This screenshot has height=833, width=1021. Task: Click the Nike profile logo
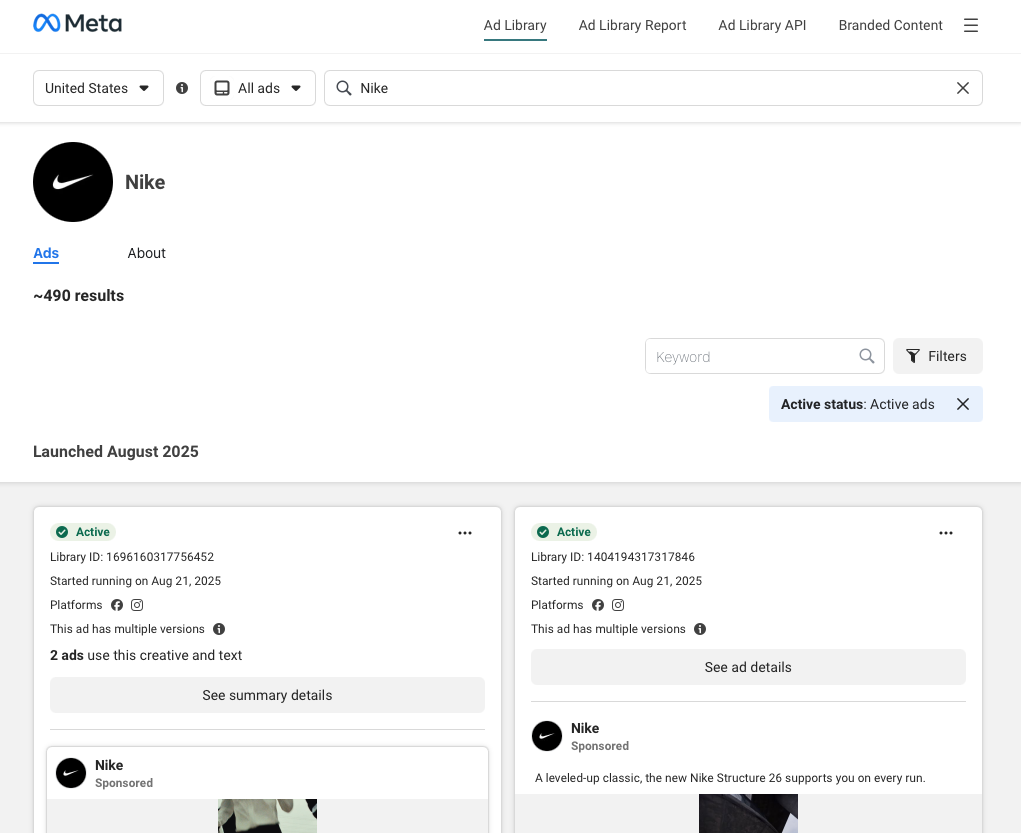[73, 182]
